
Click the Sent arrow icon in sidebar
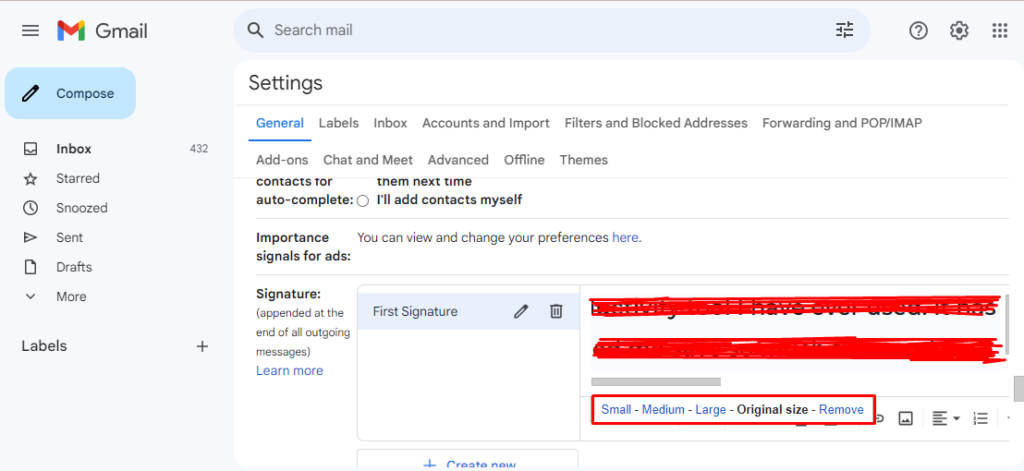[x=30, y=238]
